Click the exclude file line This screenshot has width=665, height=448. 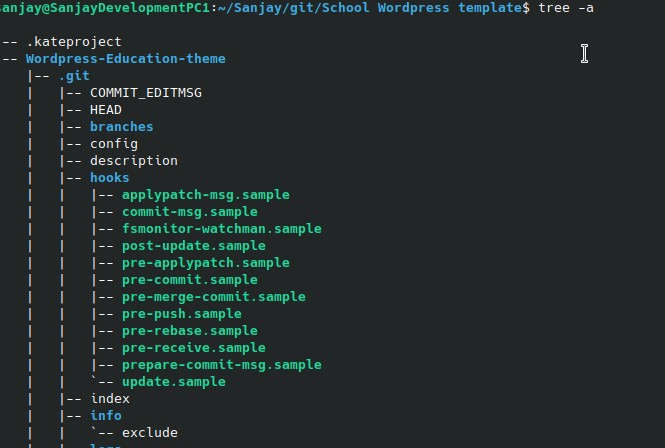(x=150, y=433)
